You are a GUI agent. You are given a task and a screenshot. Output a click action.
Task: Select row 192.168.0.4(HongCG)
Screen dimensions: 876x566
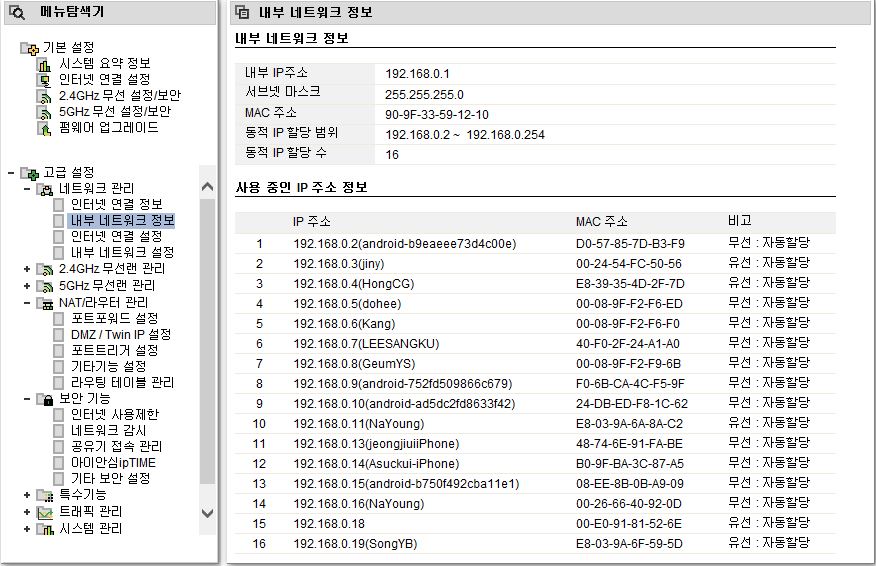tap(535, 284)
